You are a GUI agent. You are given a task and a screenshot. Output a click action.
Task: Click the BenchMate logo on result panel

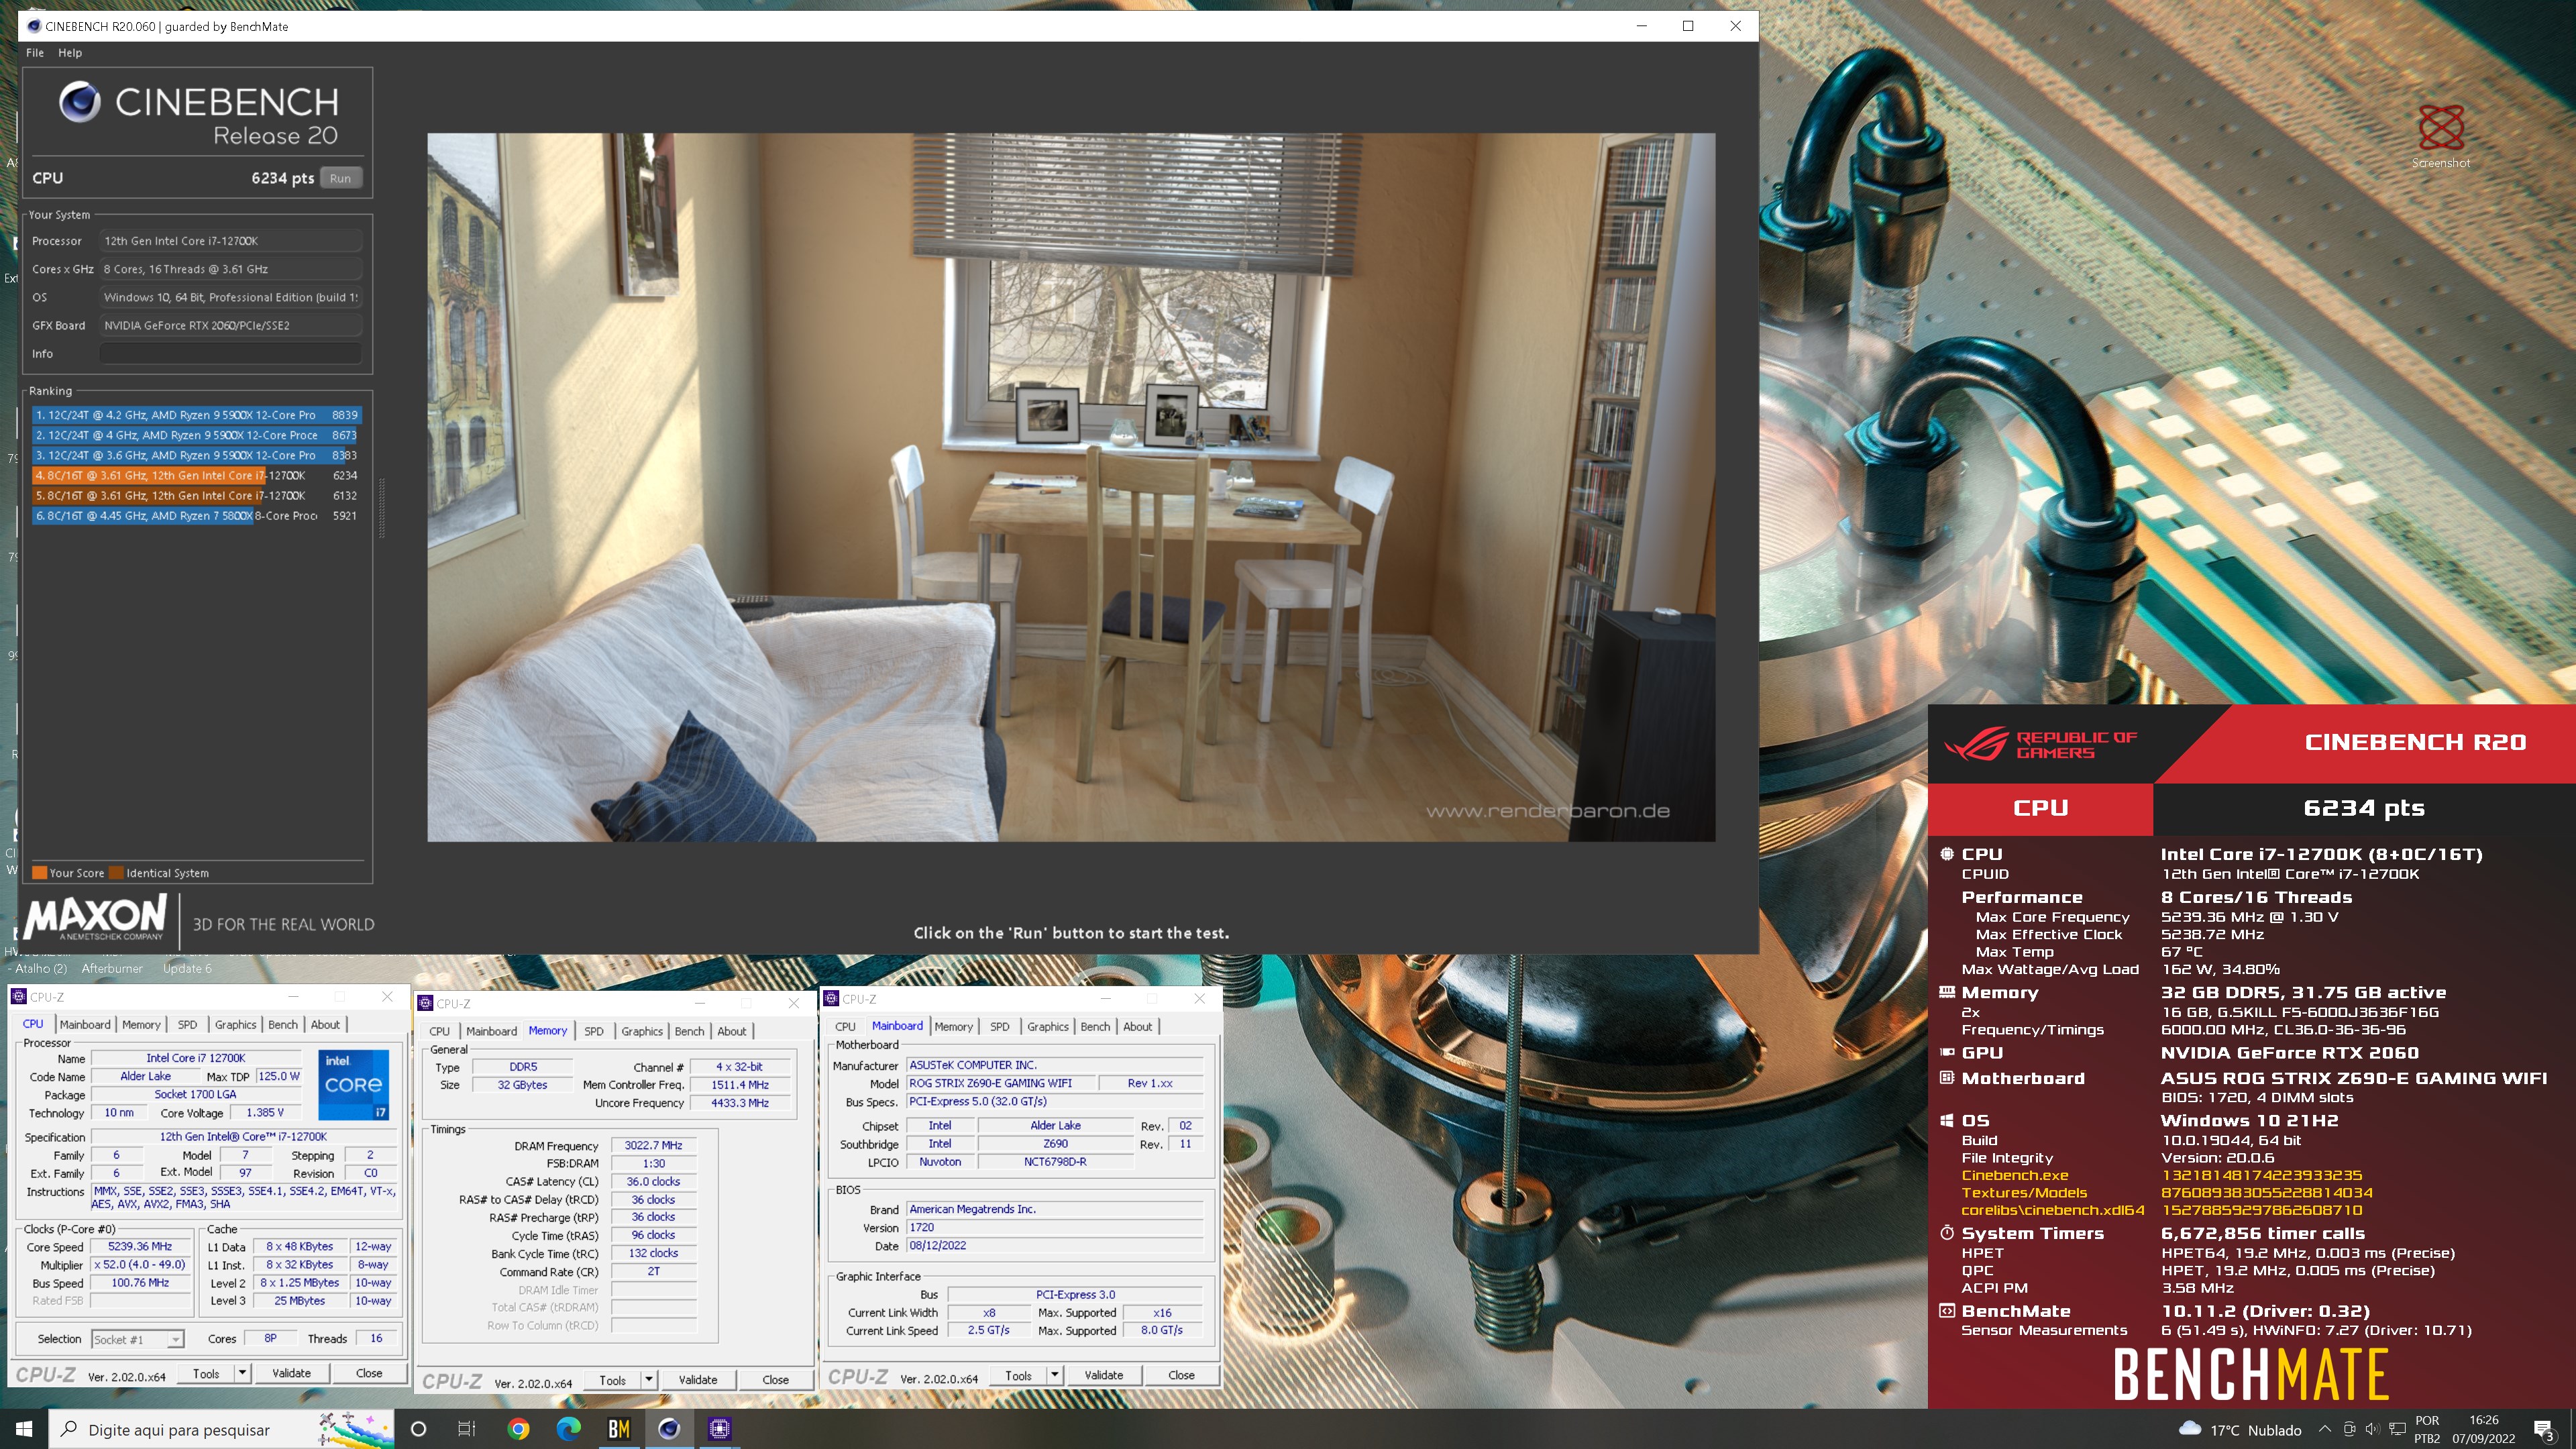(2250, 1374)
